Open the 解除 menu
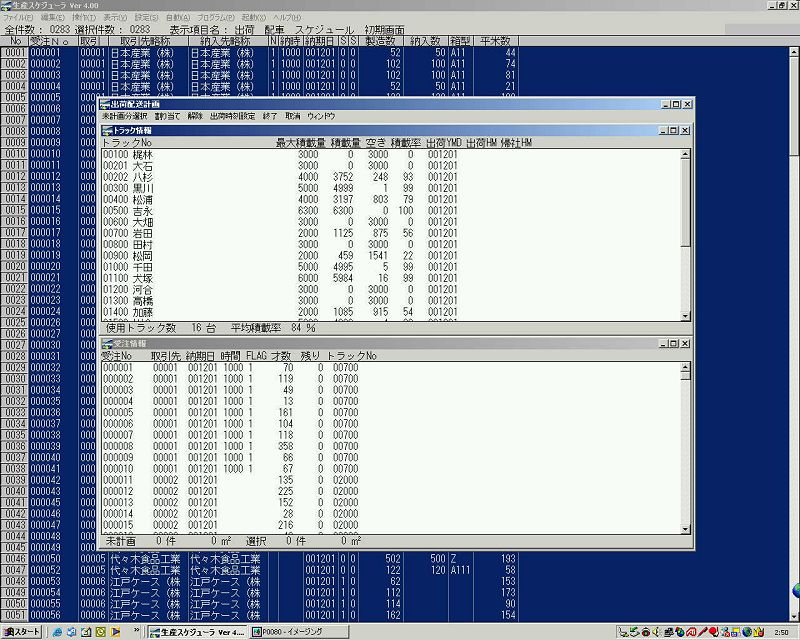Screen dimensions: 800x640 point(195,116)
